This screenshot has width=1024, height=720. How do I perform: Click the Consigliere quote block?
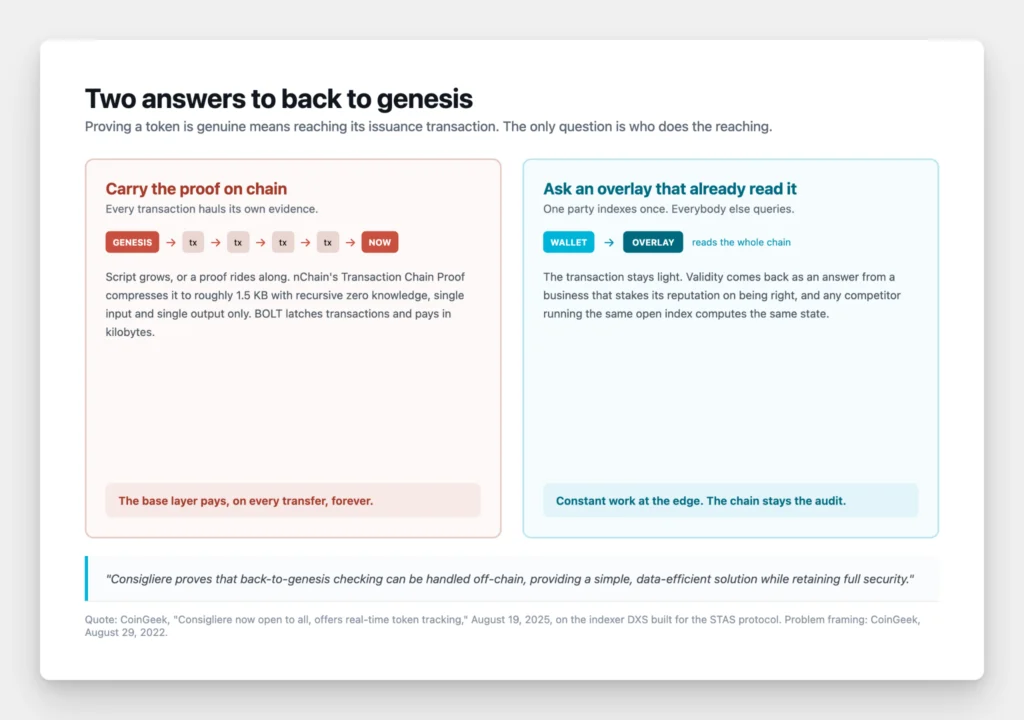(512, 579)
